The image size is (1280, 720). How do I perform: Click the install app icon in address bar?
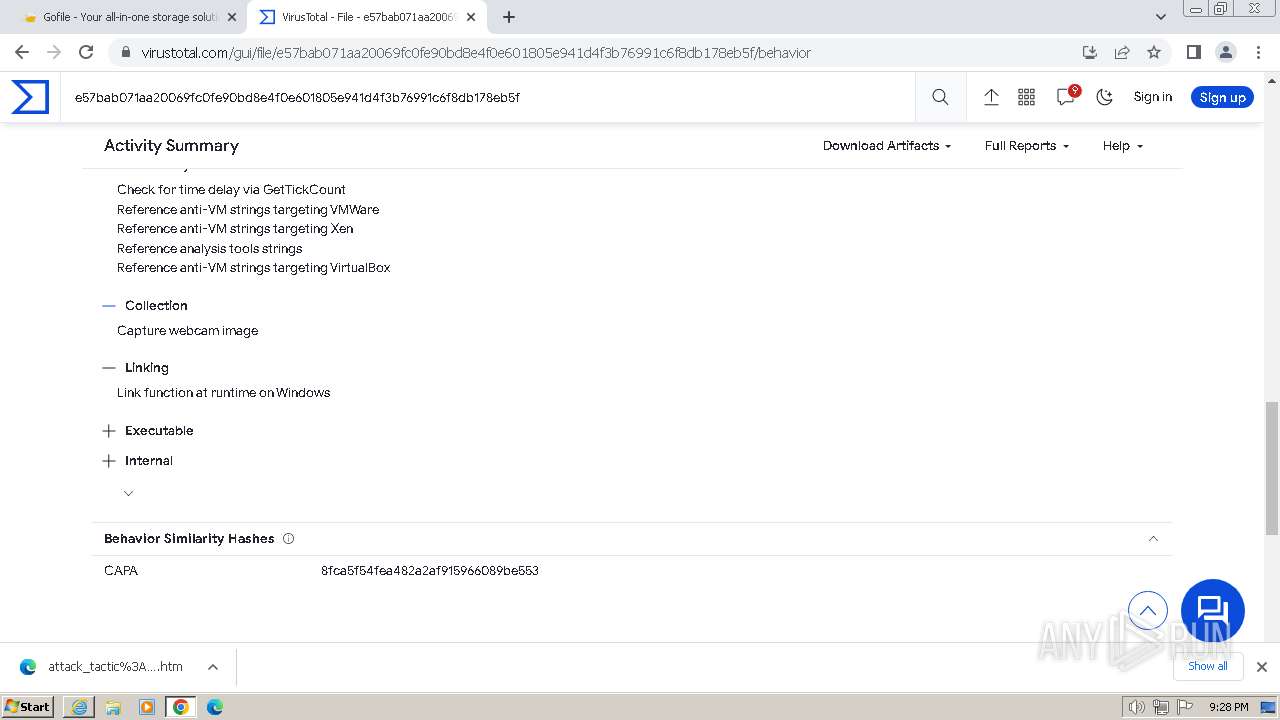1090,52
